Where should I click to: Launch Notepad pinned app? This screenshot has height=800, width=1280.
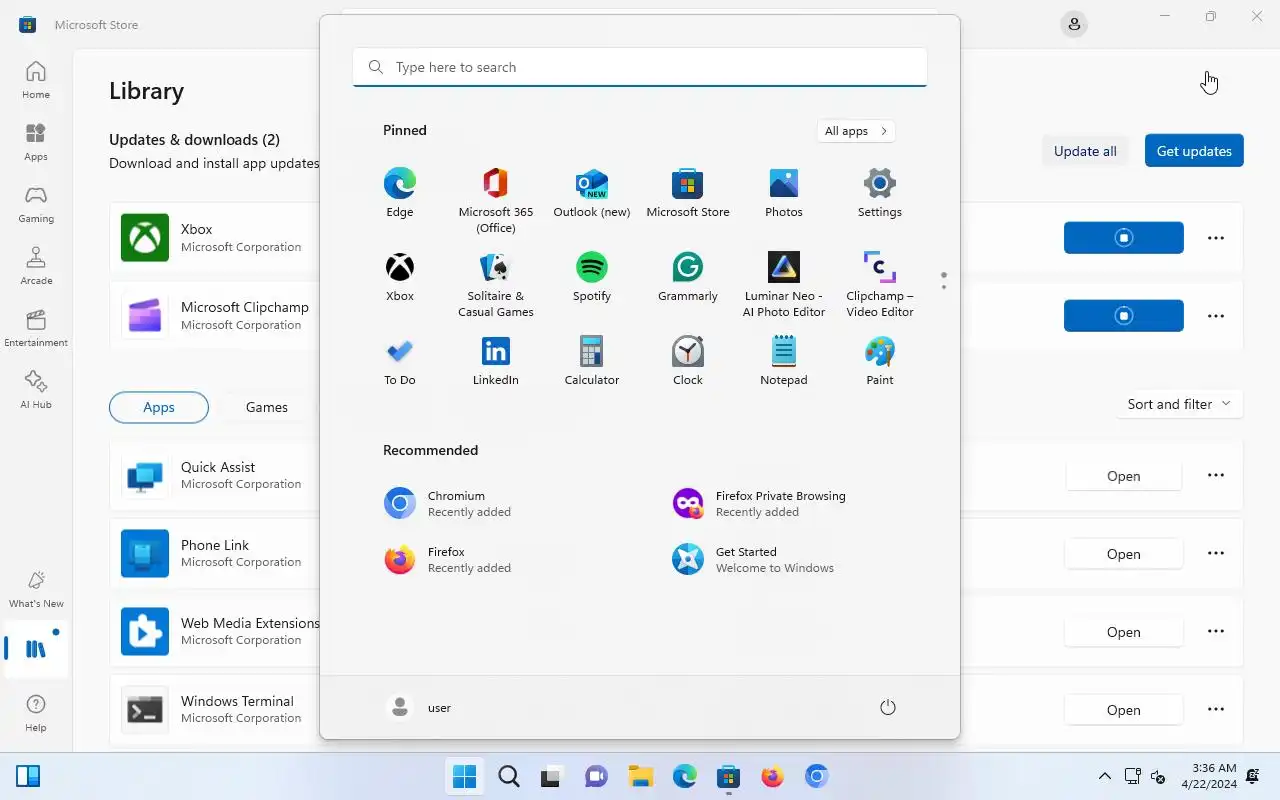point(784,360)
